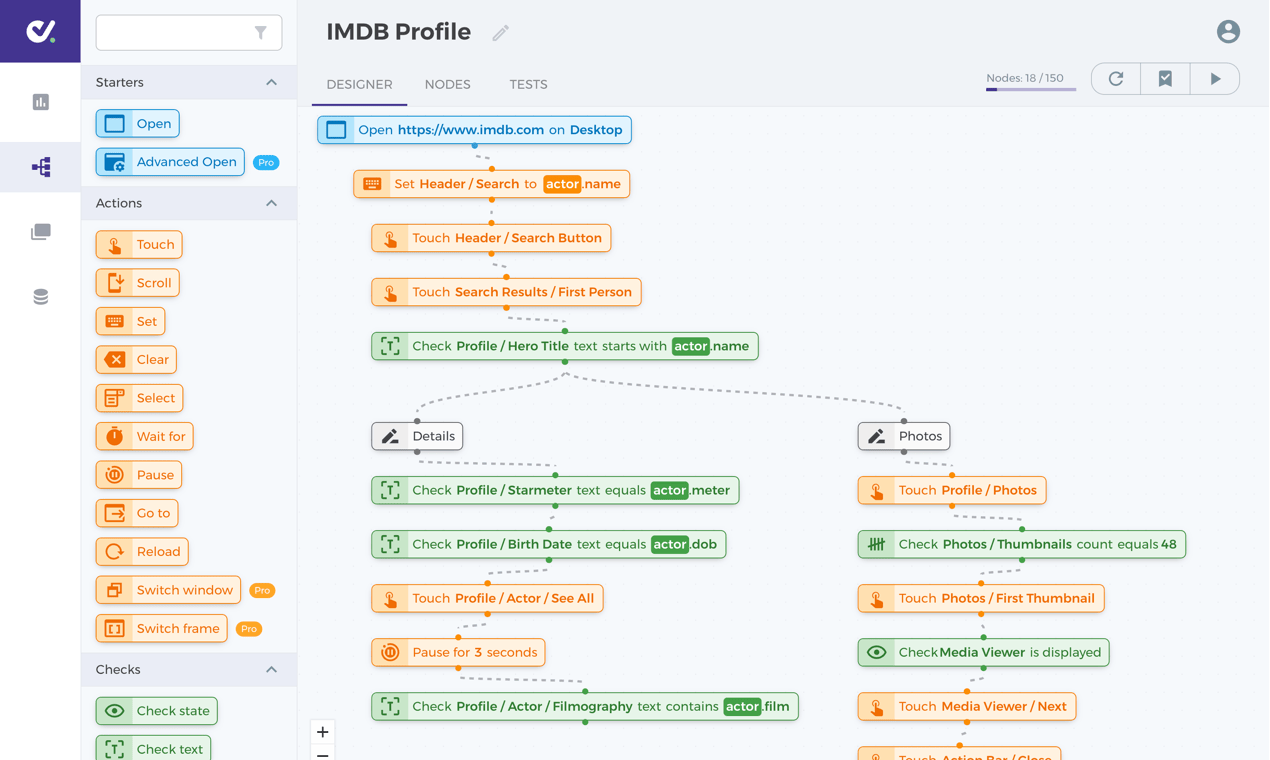This screenshot has width=1270, height=760.
Task: Select the Advanced Open starter block
Action: click(170, 162)
